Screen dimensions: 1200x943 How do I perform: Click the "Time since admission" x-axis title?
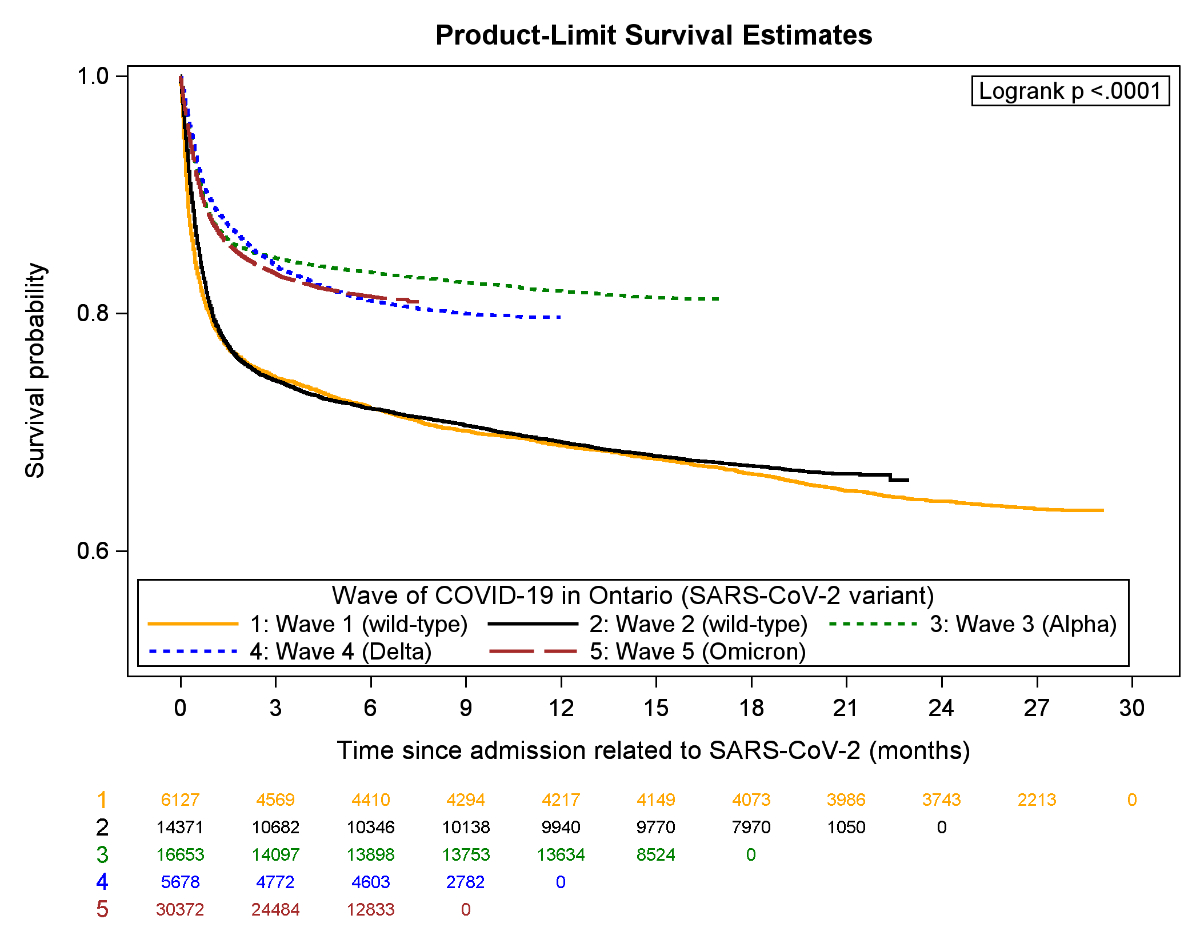pos(653,749)
